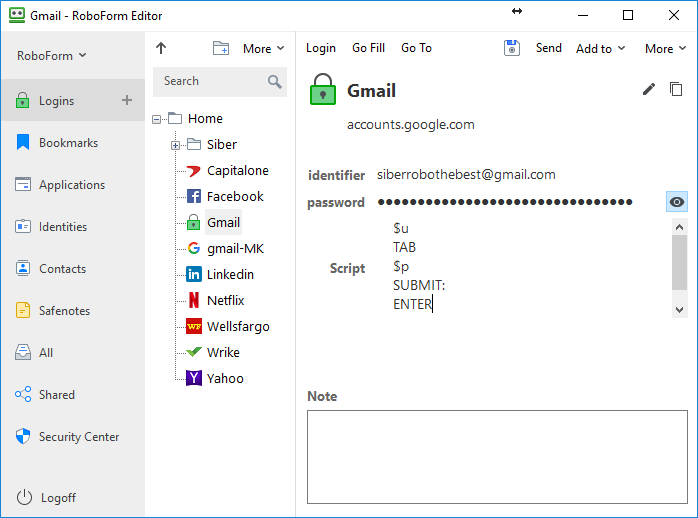
Task: Click the accounts.google.com URL
Action: click(x=410, y=125)
